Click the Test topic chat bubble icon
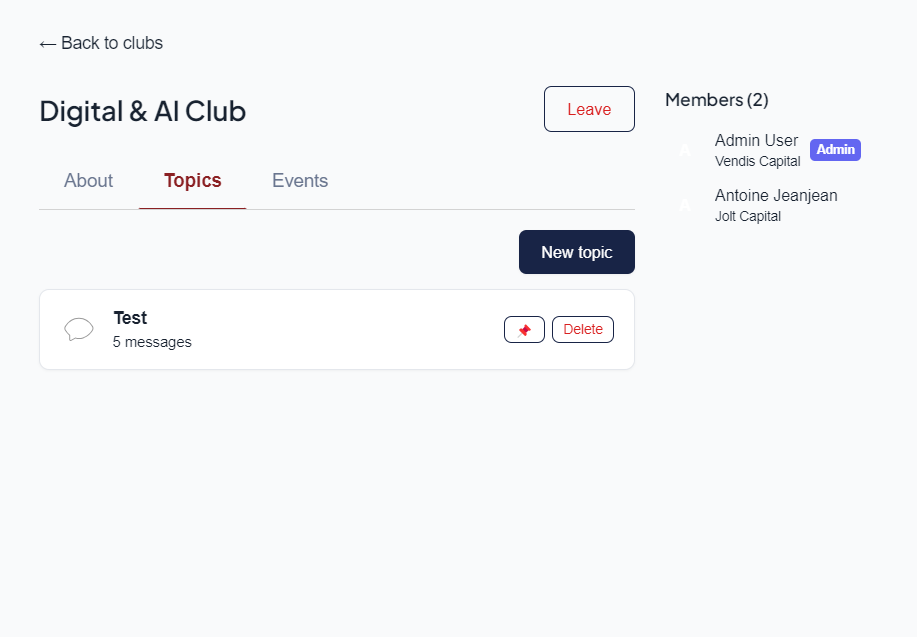 coord(79,329)
